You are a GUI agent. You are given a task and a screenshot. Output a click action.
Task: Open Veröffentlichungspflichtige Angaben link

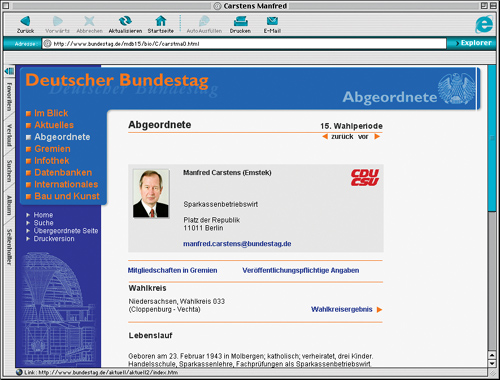click(x=301, y=270)
